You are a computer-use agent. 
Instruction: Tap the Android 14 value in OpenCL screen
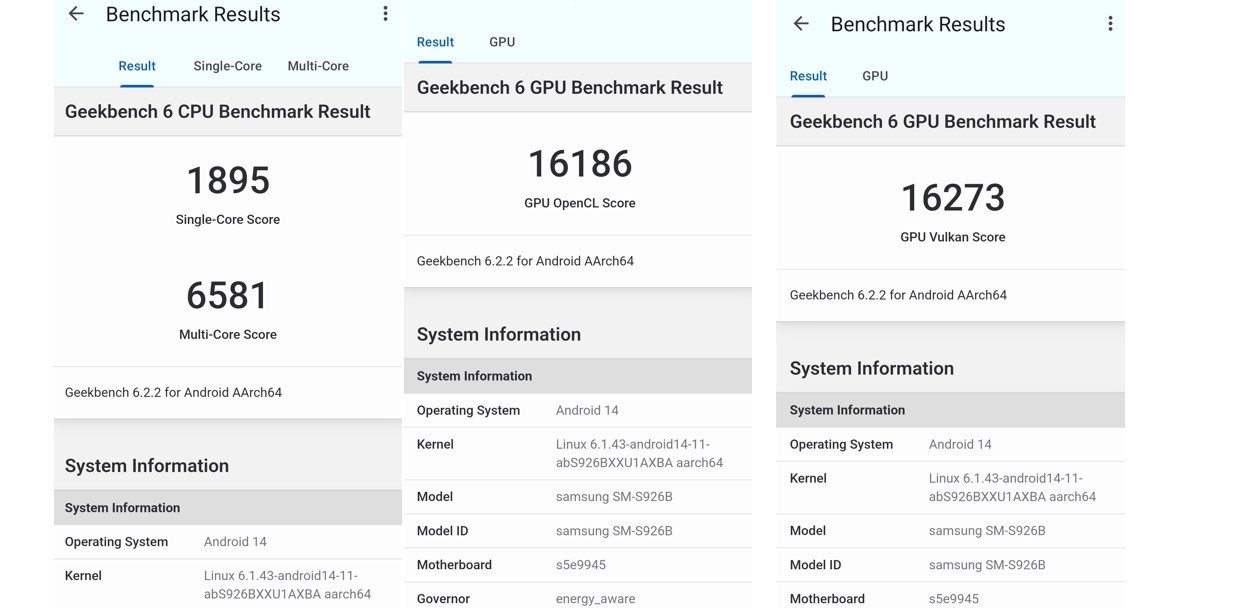[x=587, y=410]
